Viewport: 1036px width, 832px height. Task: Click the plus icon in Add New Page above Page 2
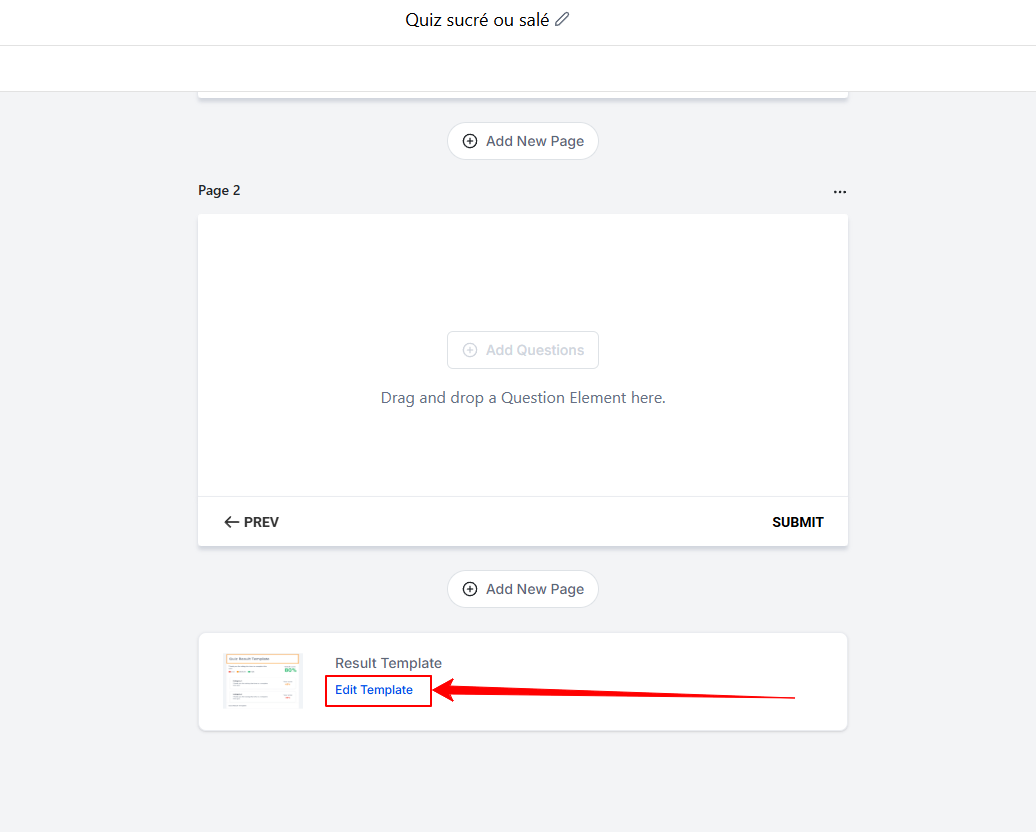tap(470, 141)
